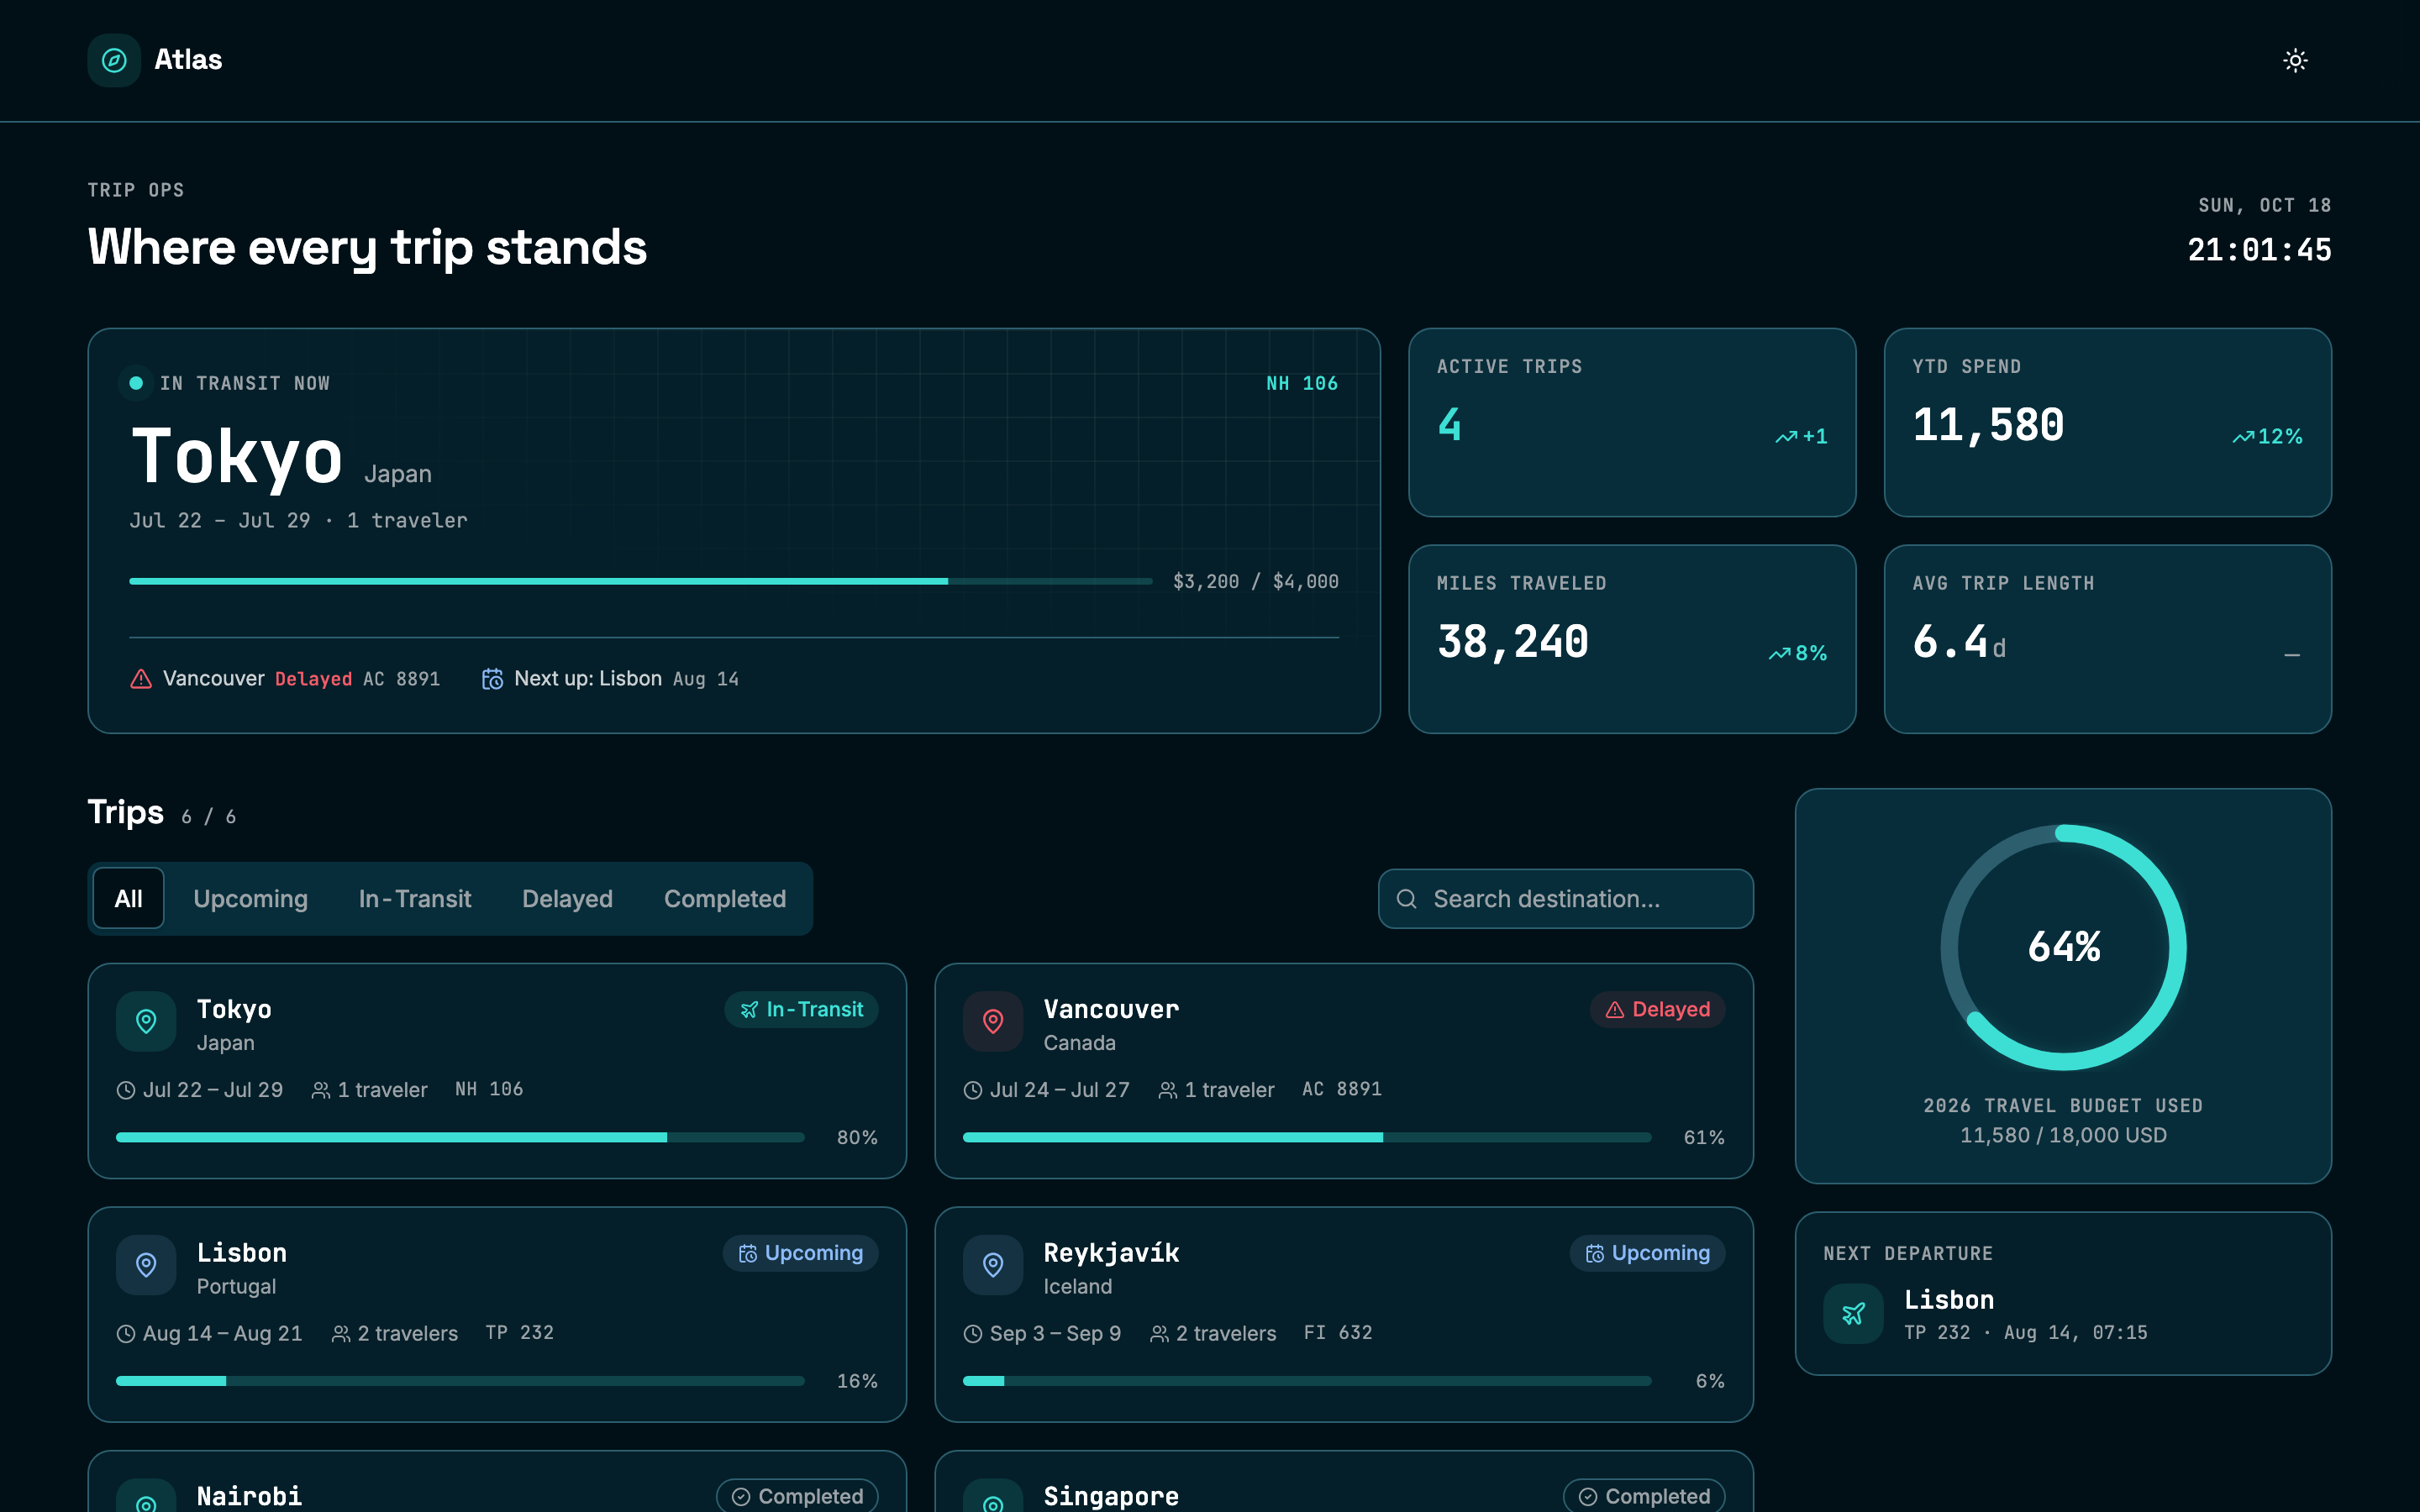This screenshot has width=2420, height=1512.
Task: Click the 21:01:45 clock readout
Action: click(2259, 249)
